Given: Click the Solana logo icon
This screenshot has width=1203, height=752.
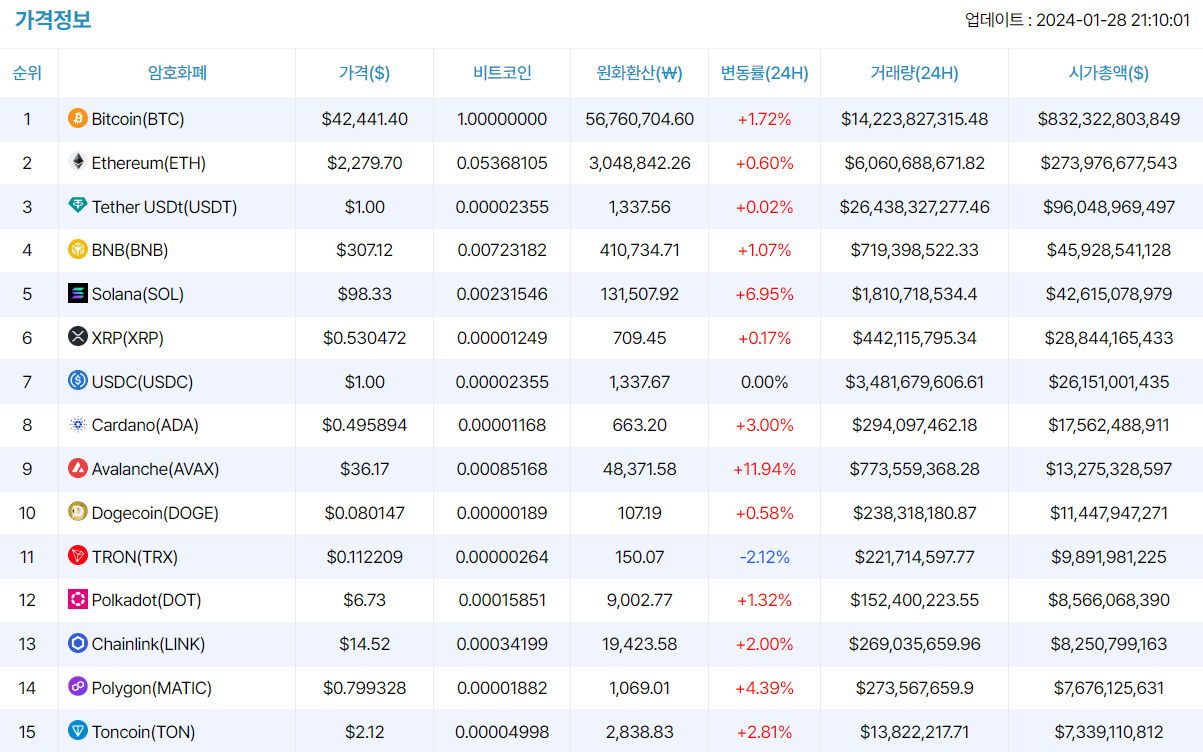Looking at the screenshot, I should coord(78,294).
